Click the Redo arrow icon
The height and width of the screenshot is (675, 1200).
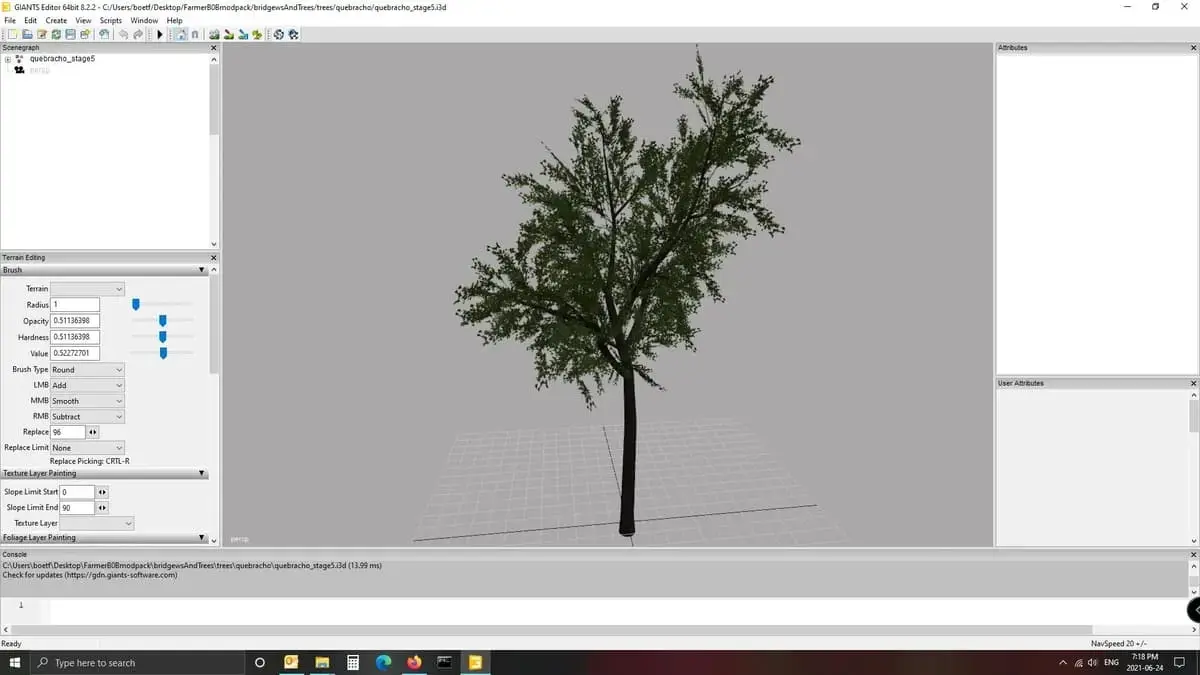(137, 34)
